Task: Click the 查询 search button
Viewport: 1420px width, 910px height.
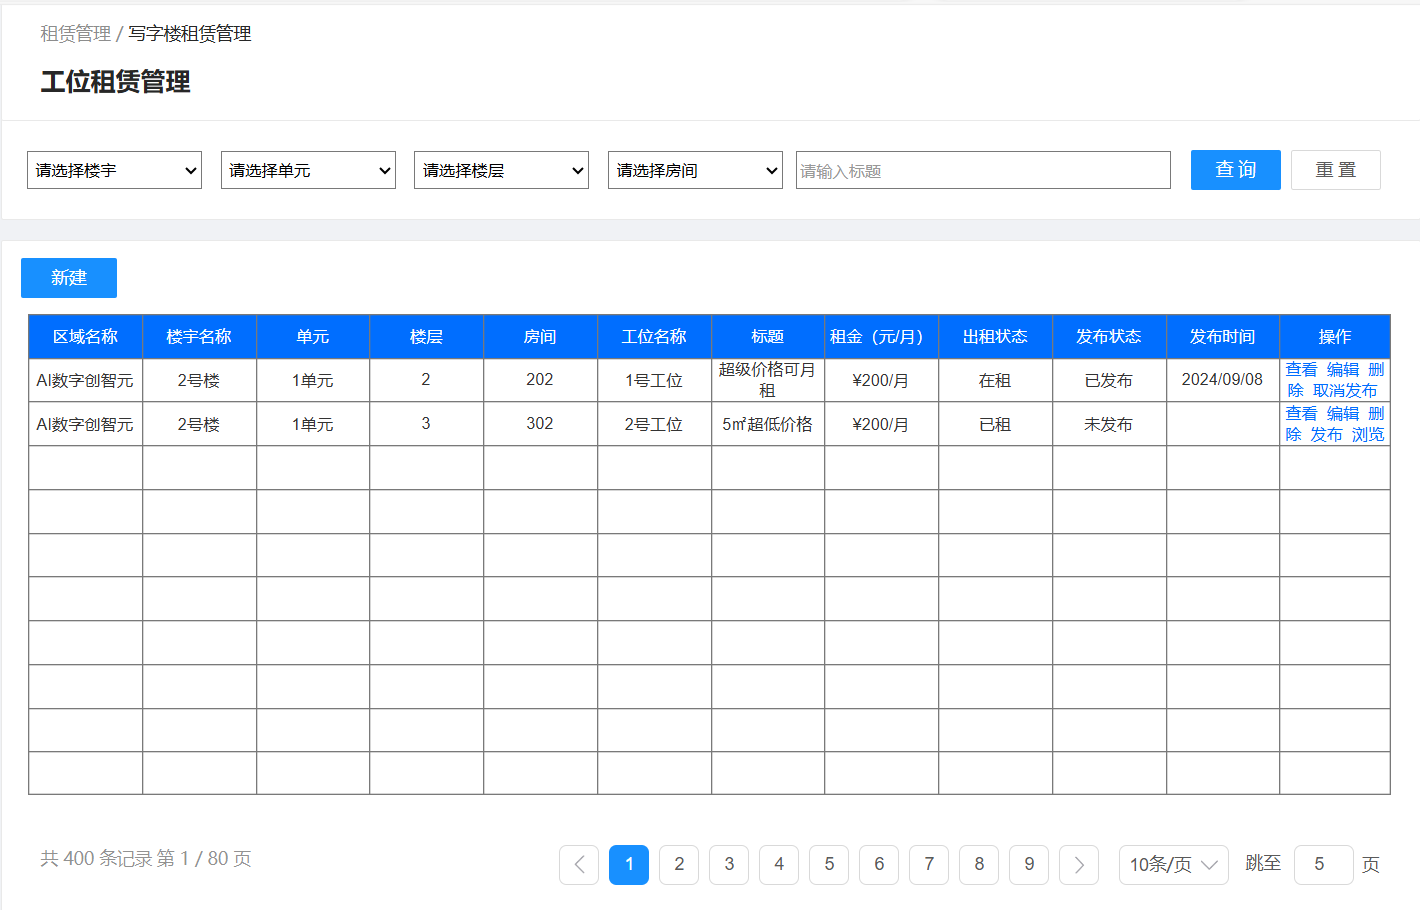Action: click(x=1236, y=170)
